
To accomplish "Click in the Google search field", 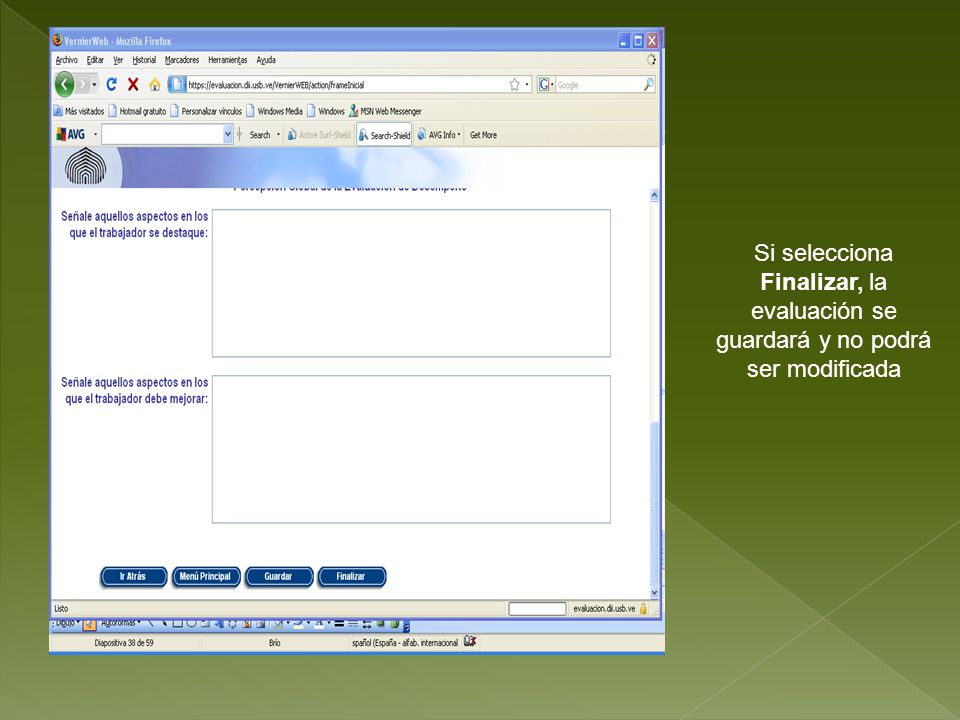I will point(598,84).
